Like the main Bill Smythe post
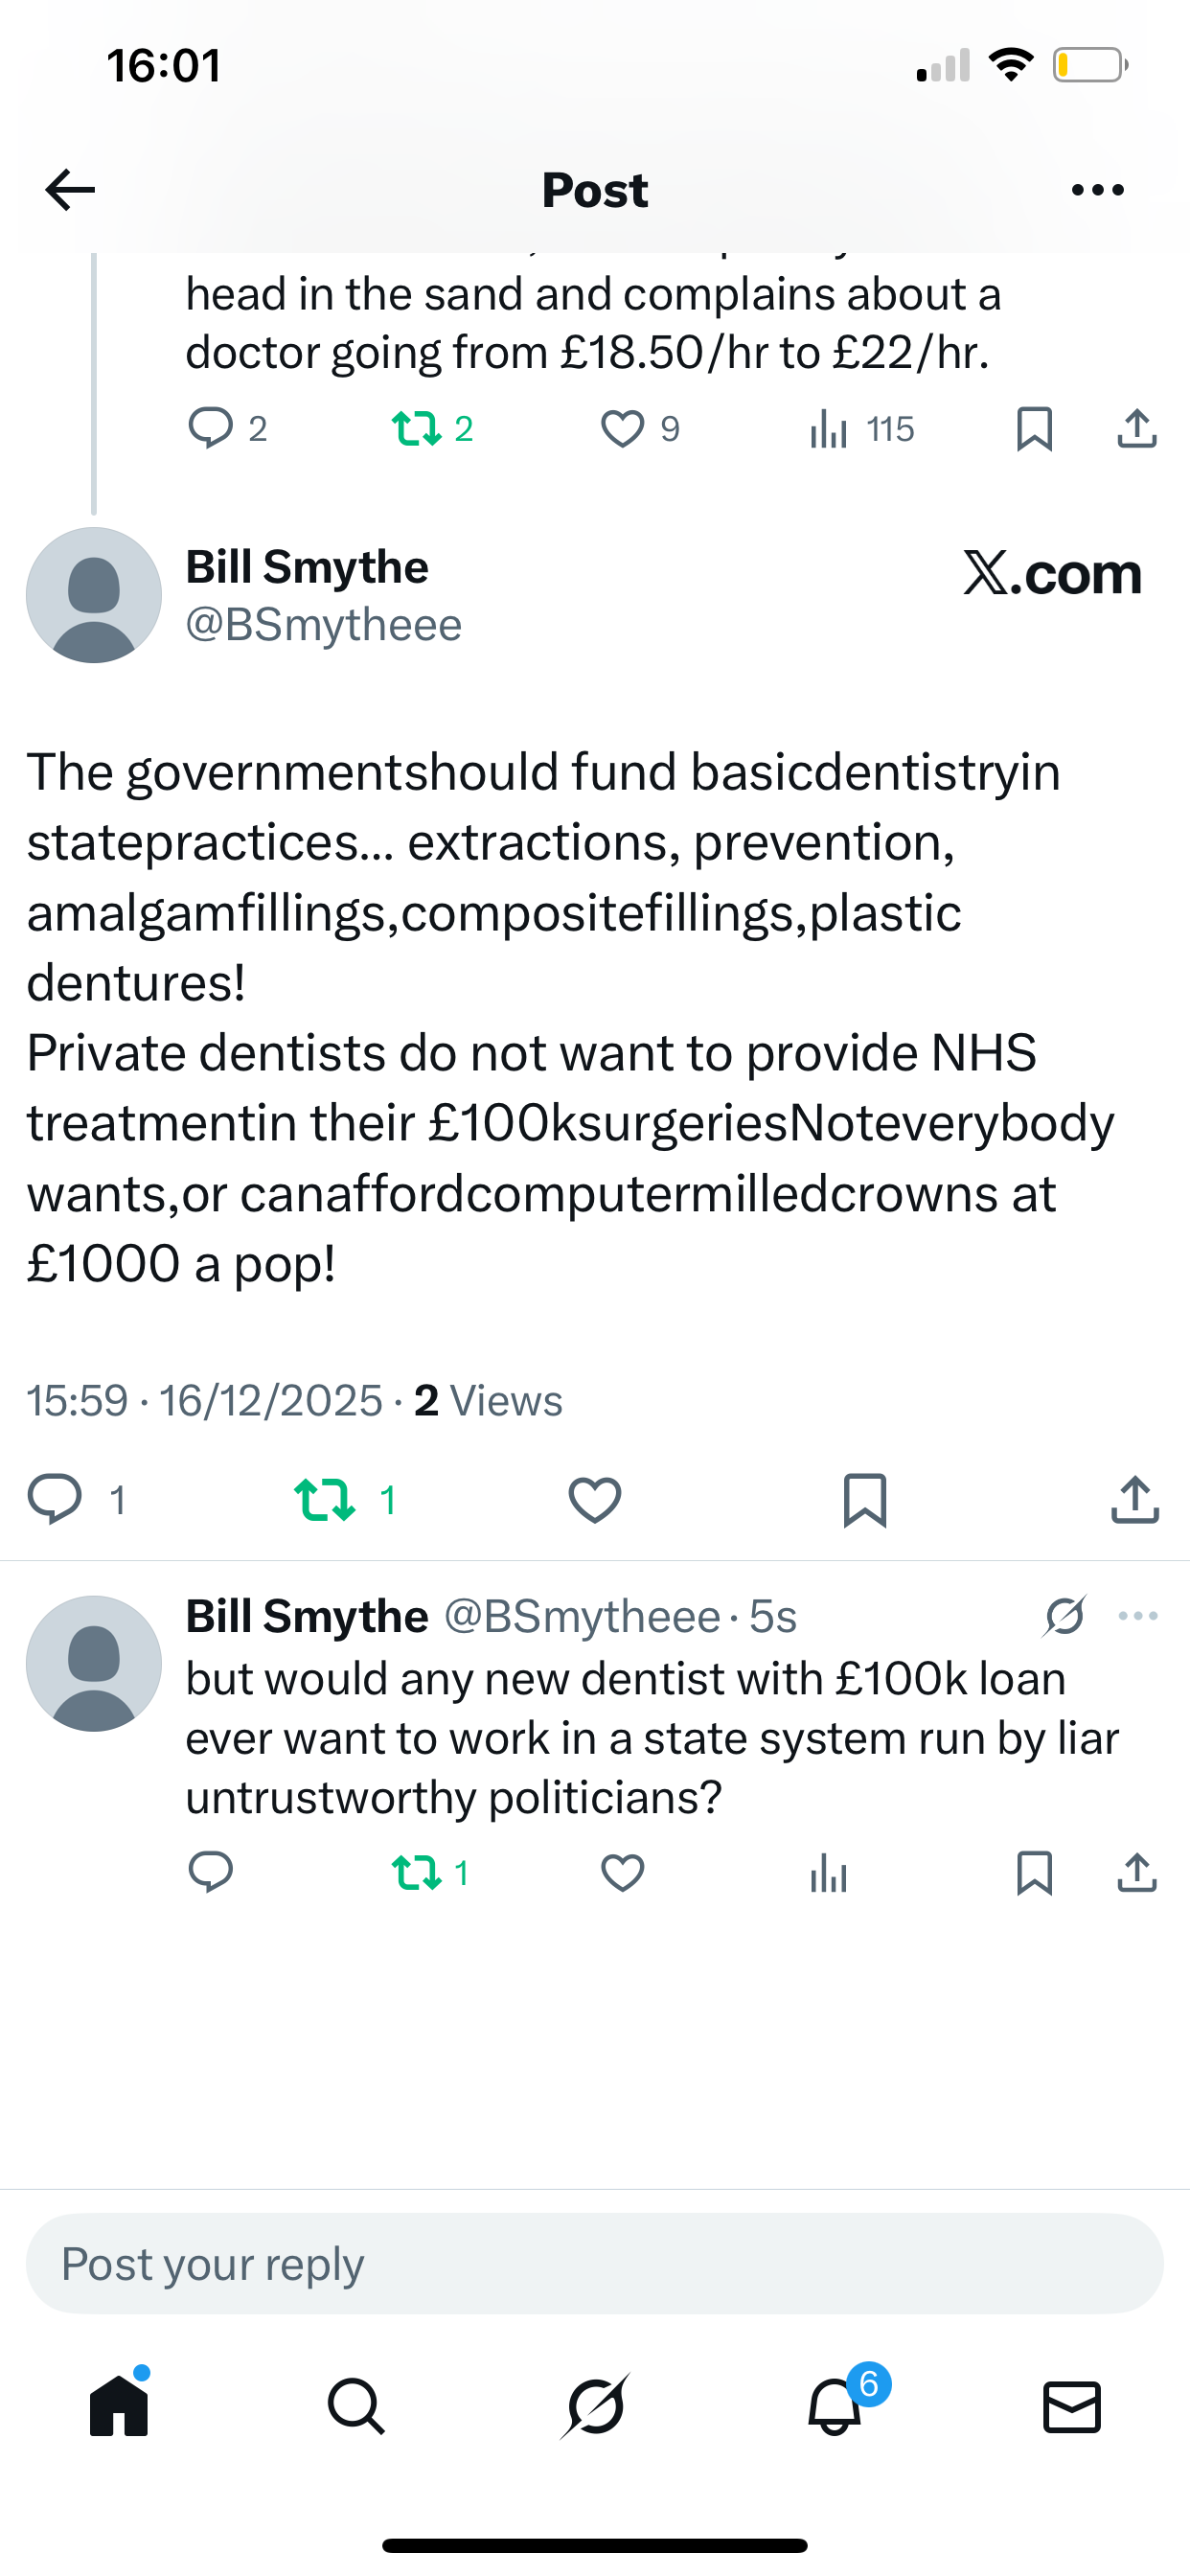 [x=595, y=1500]
